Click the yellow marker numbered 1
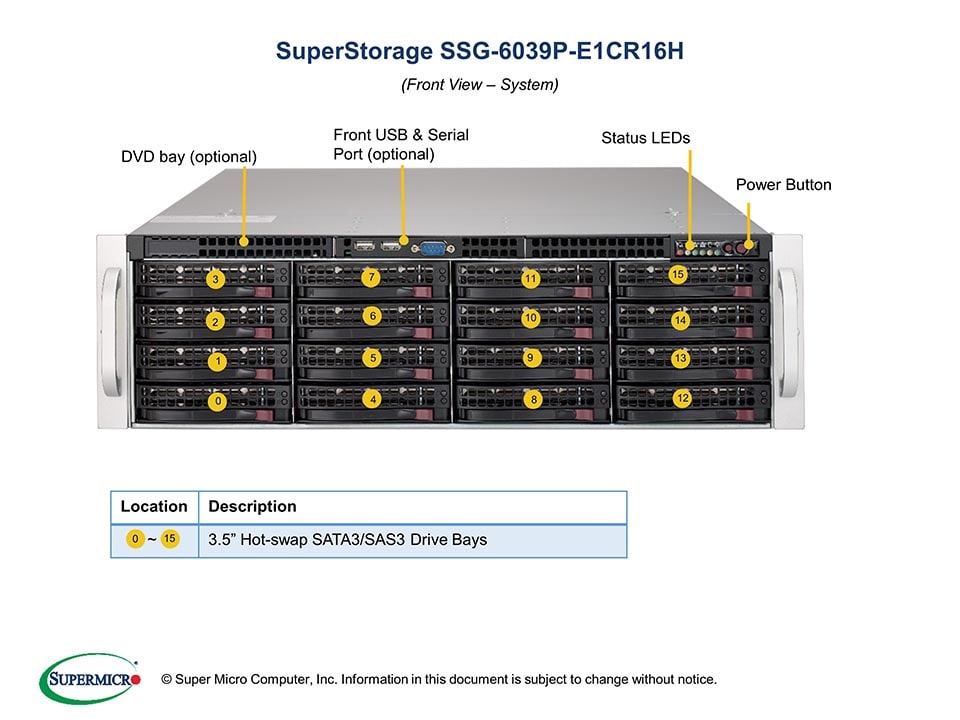Viewport: 960px width, 720px height. pos(219,360)
